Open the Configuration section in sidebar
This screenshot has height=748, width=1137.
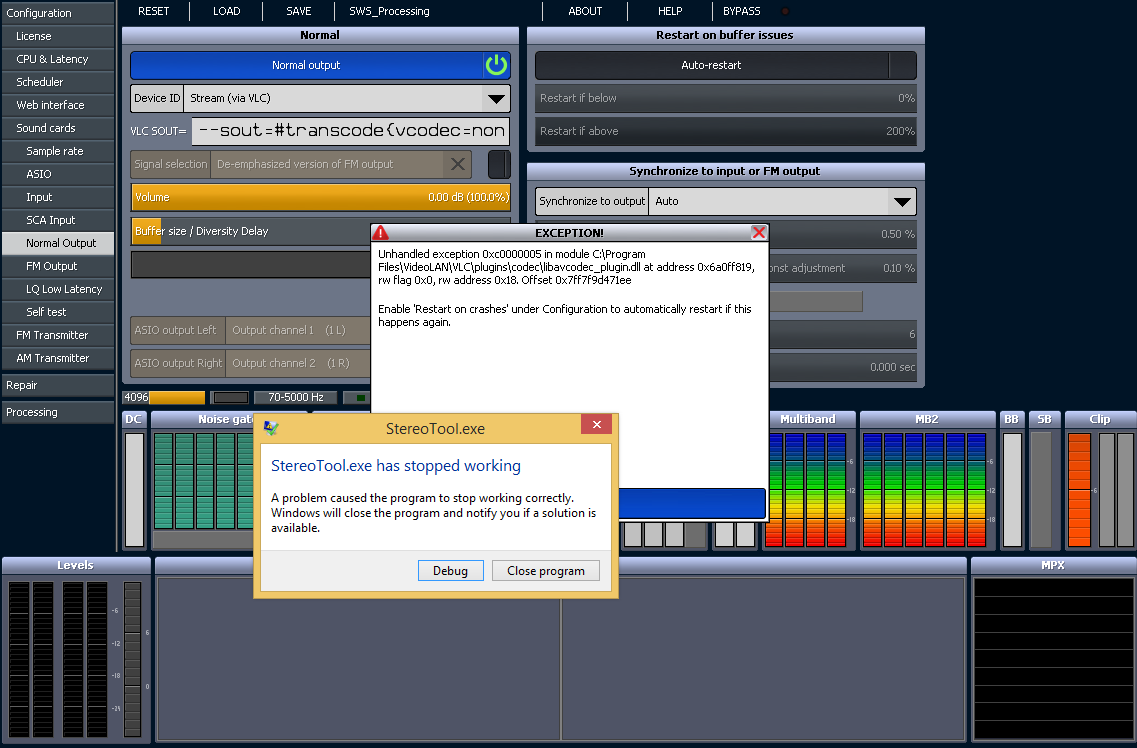[57, 13]
